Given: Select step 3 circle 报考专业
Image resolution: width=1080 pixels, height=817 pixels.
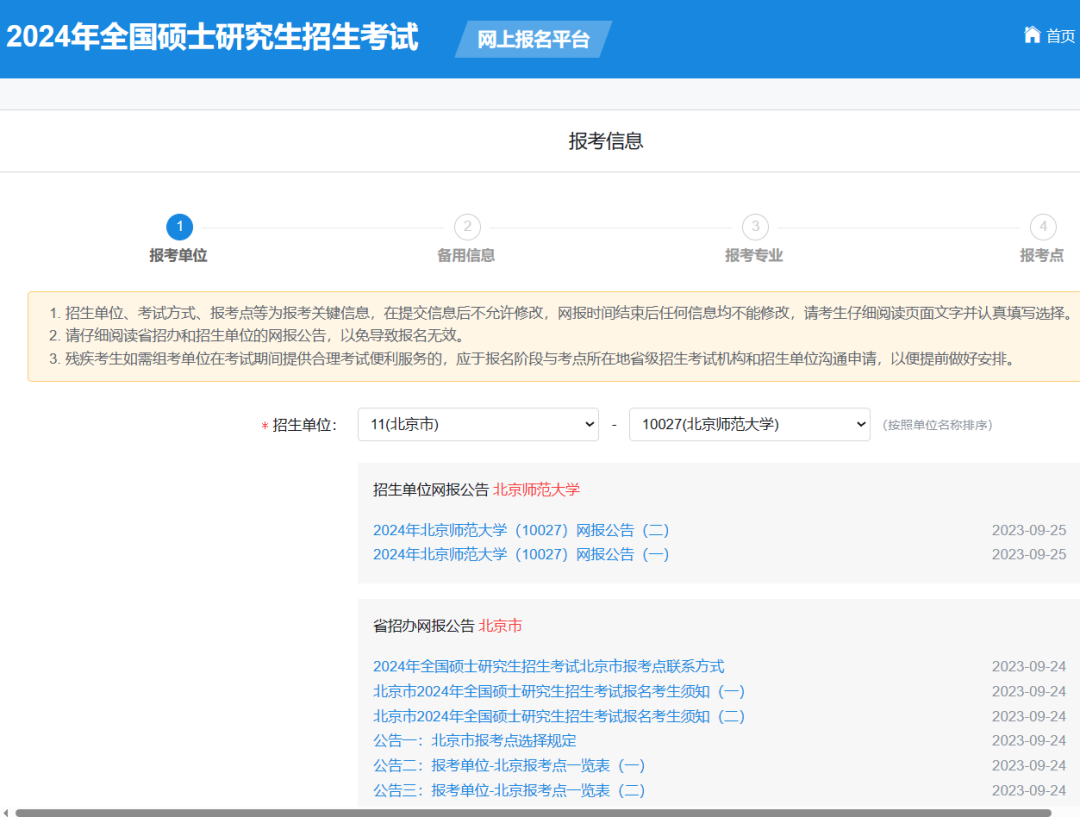Looking at the screenshot, I should [x=756, y=227].
